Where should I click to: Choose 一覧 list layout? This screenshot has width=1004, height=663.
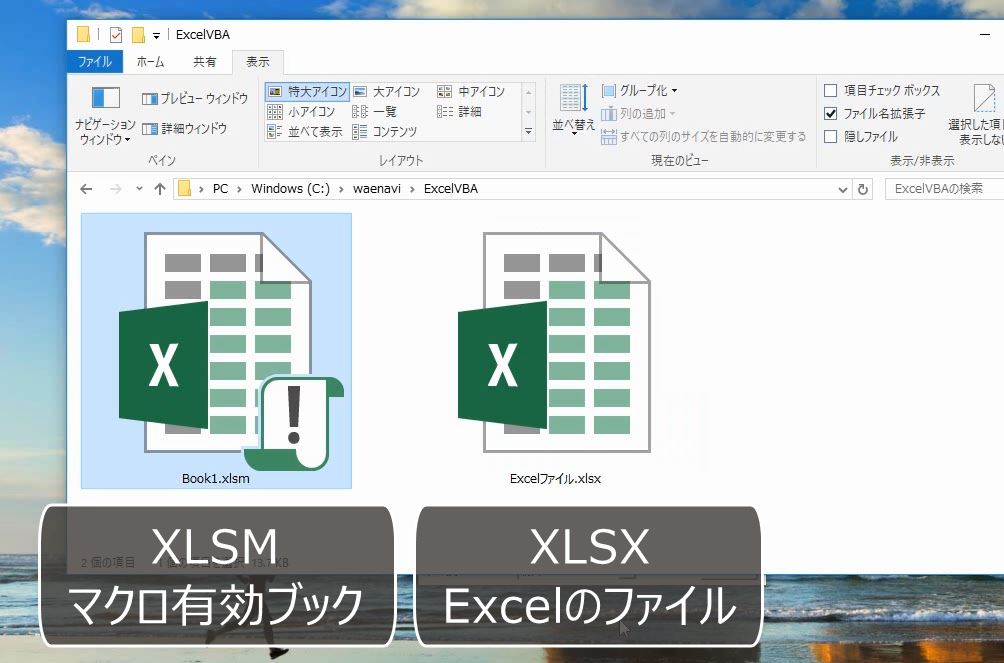[x=375, y=111]
